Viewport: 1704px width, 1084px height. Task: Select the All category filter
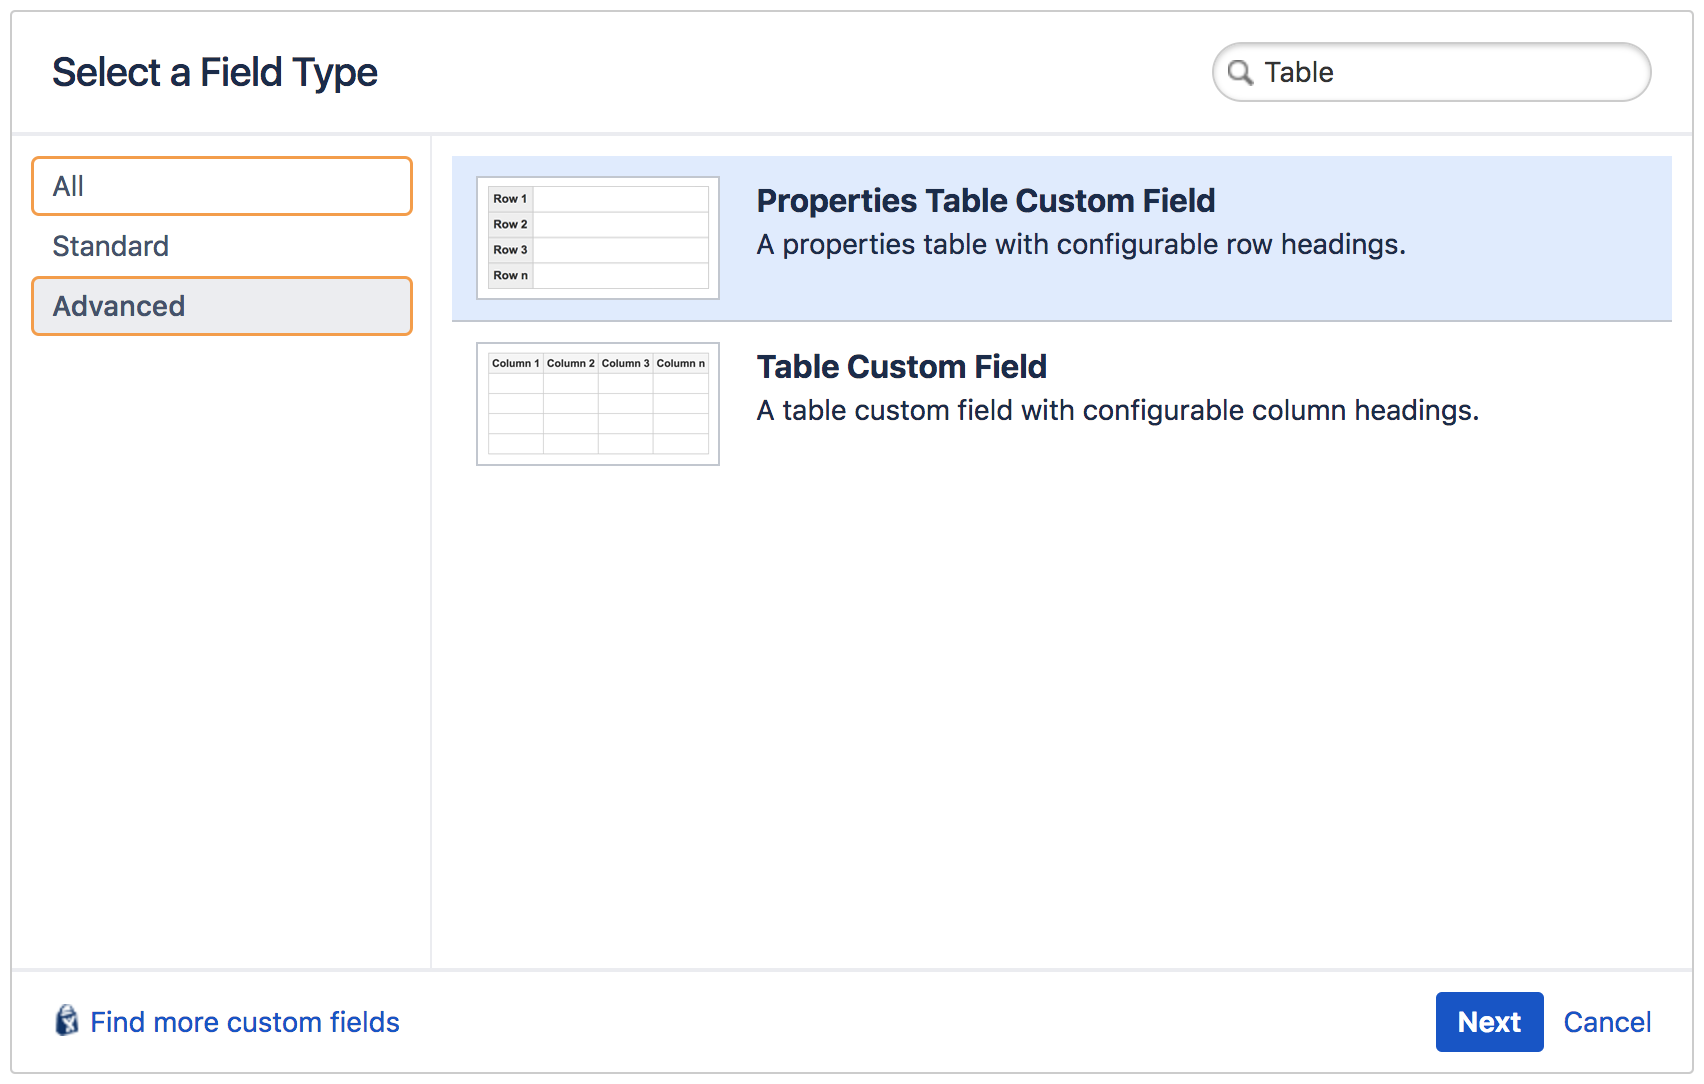221,186
